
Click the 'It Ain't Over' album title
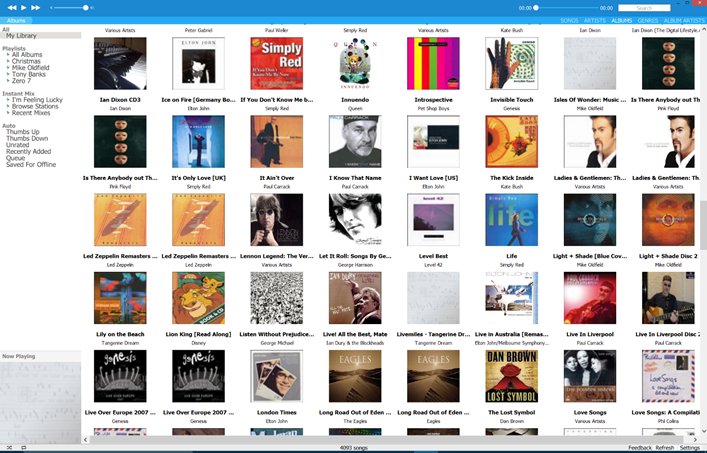[277, 178]
